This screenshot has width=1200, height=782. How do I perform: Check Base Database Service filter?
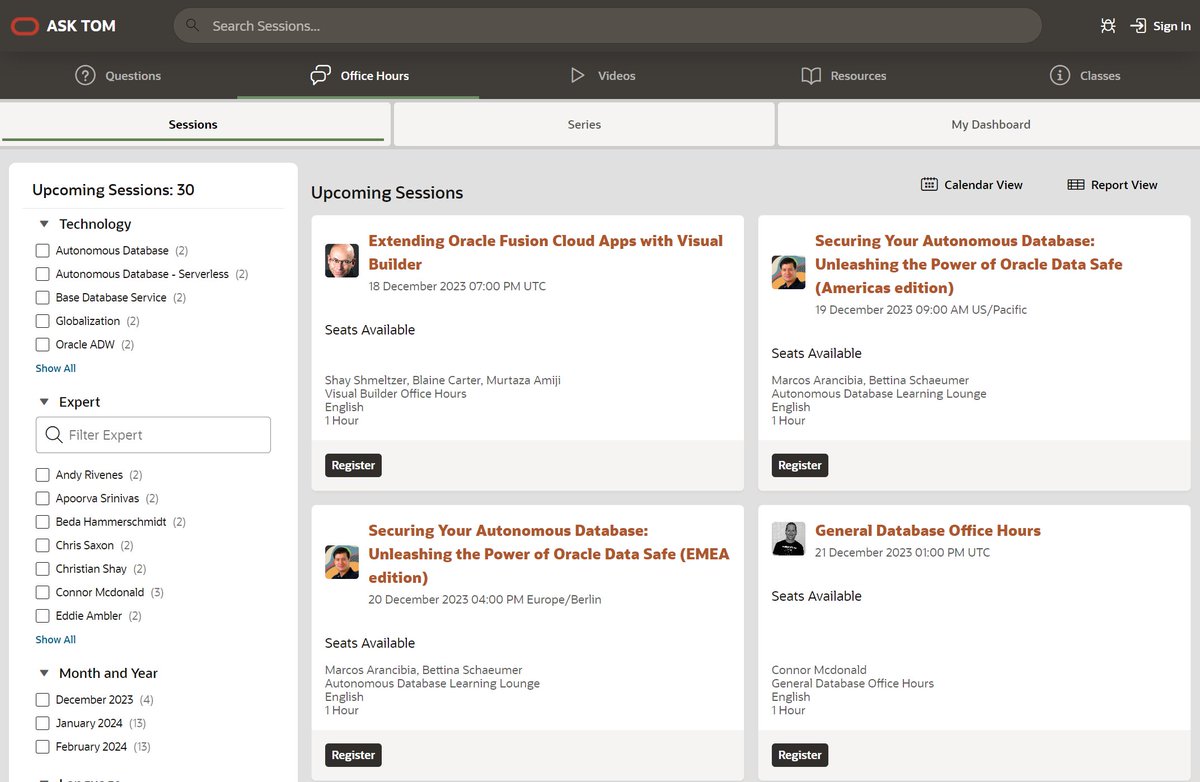pos(42,297)
